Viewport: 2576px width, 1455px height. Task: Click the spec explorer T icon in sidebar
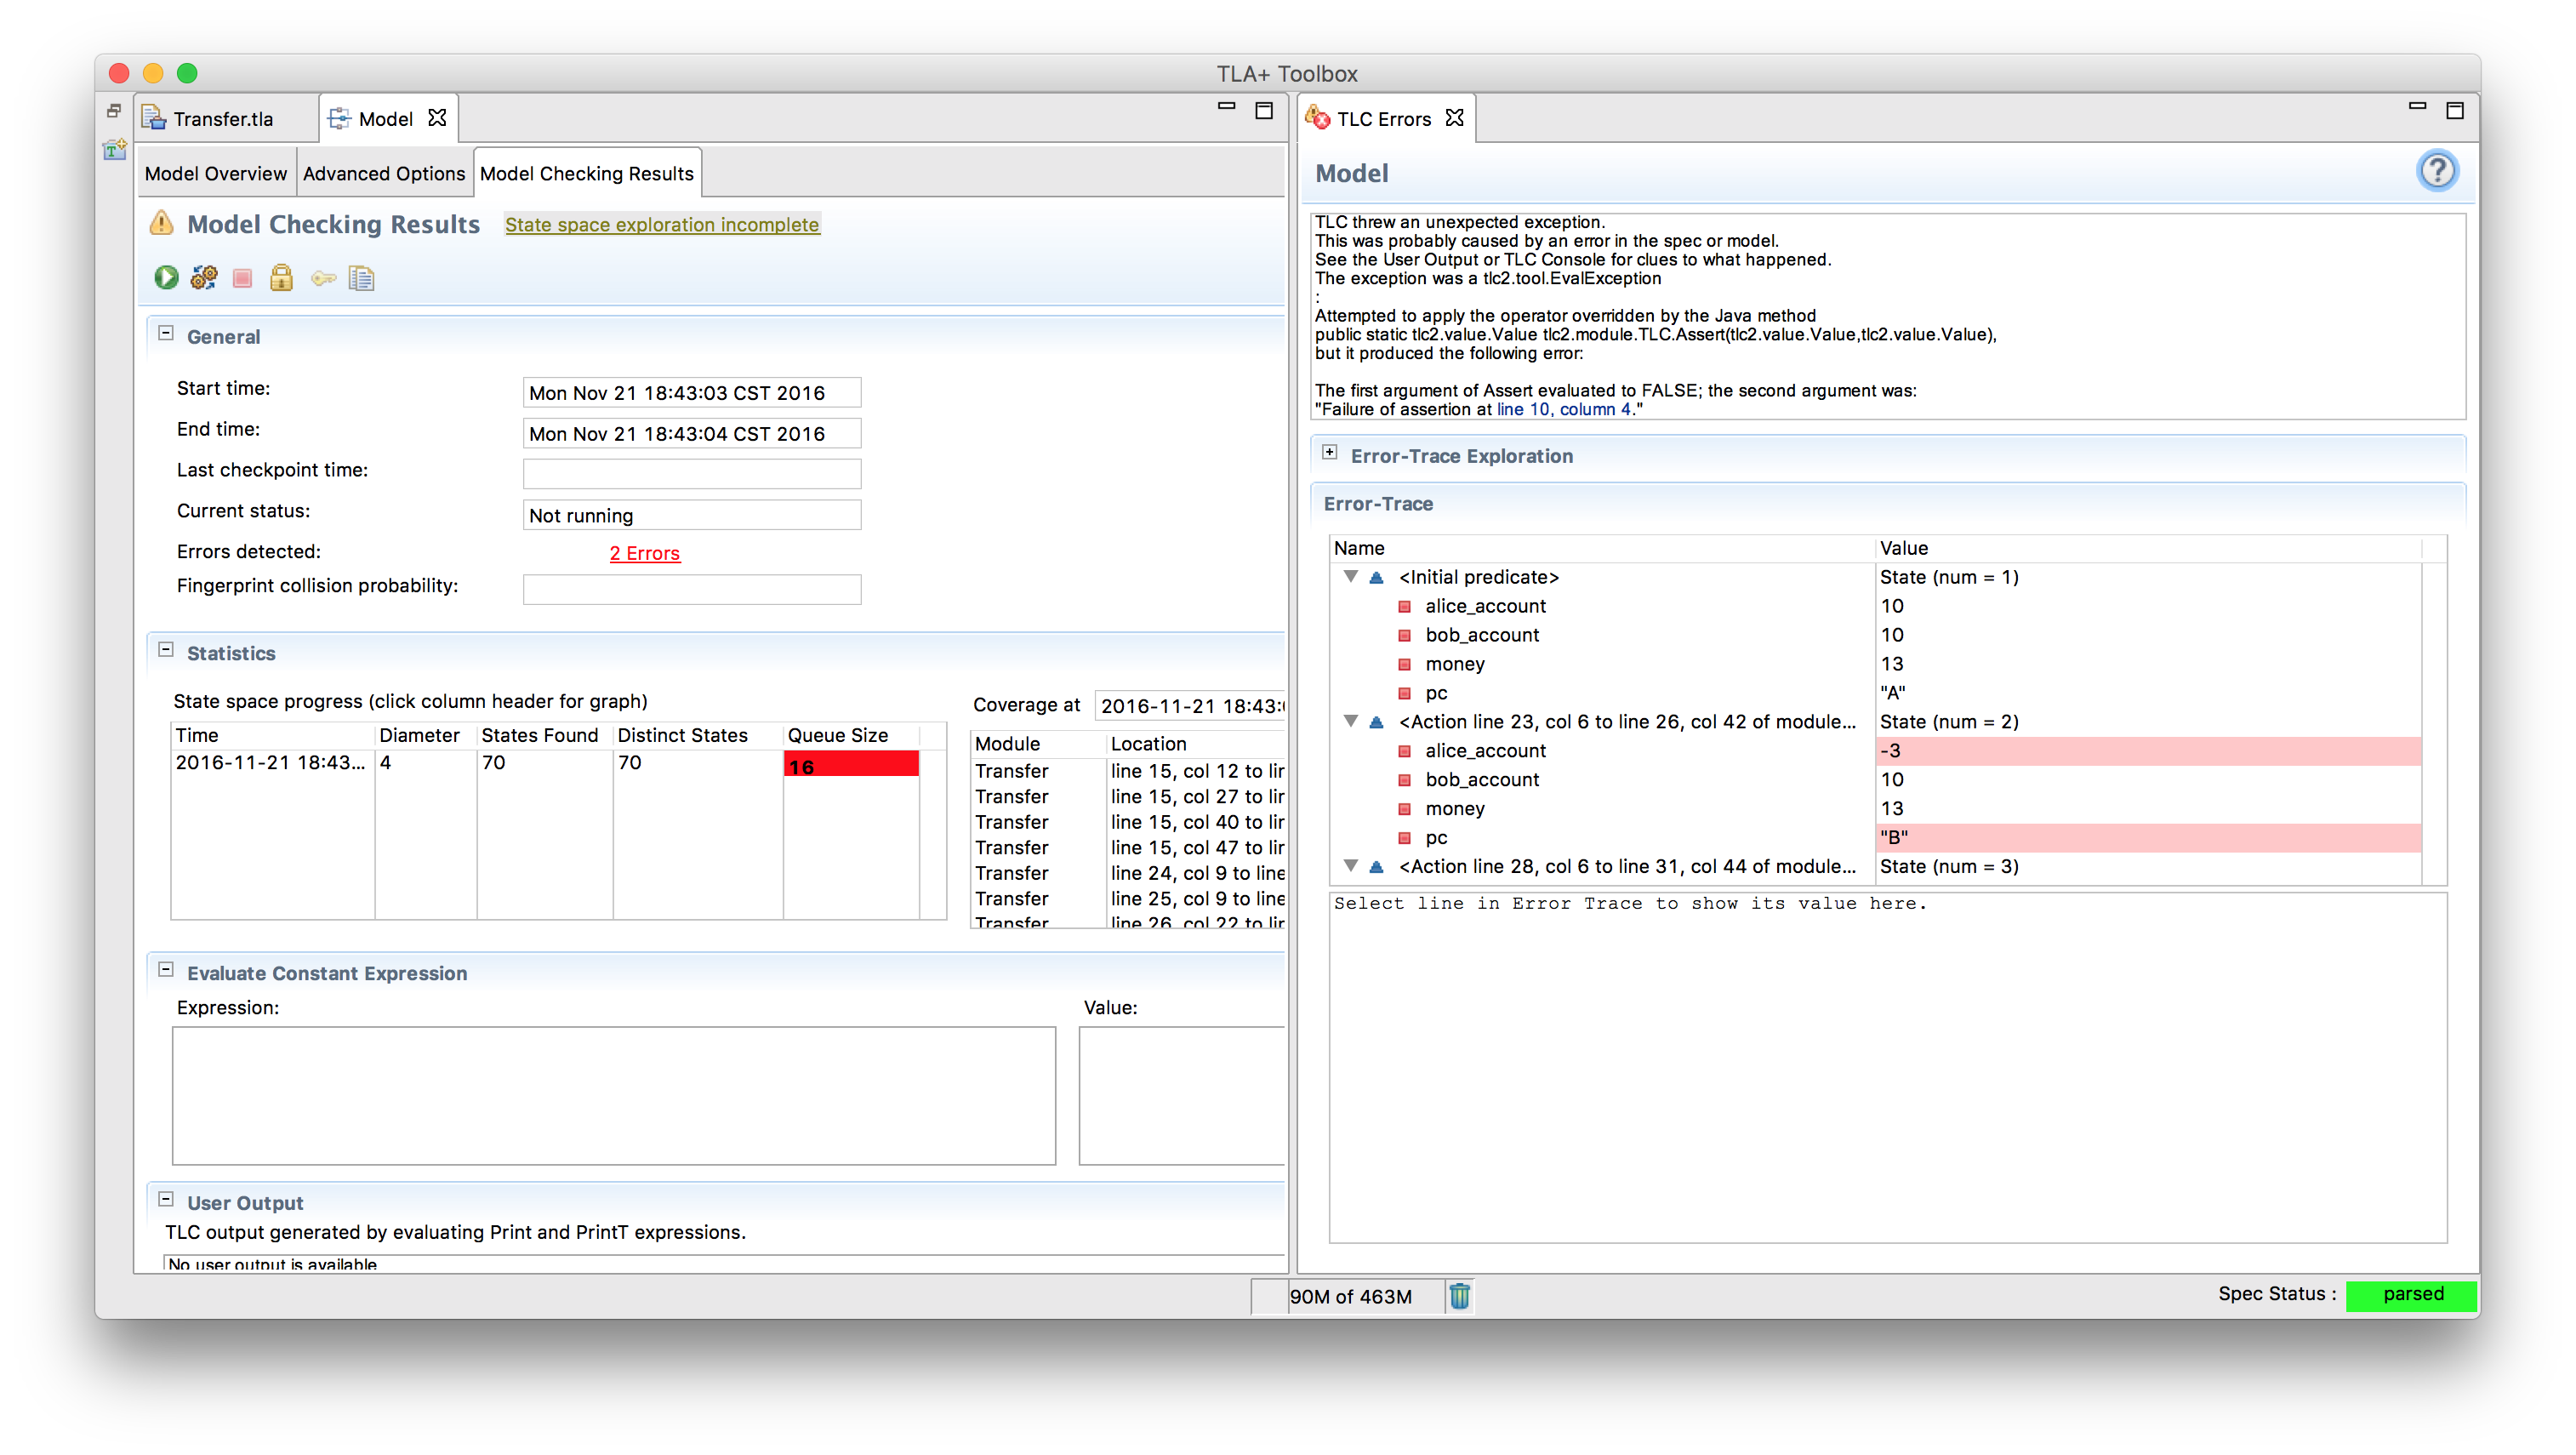115,150
